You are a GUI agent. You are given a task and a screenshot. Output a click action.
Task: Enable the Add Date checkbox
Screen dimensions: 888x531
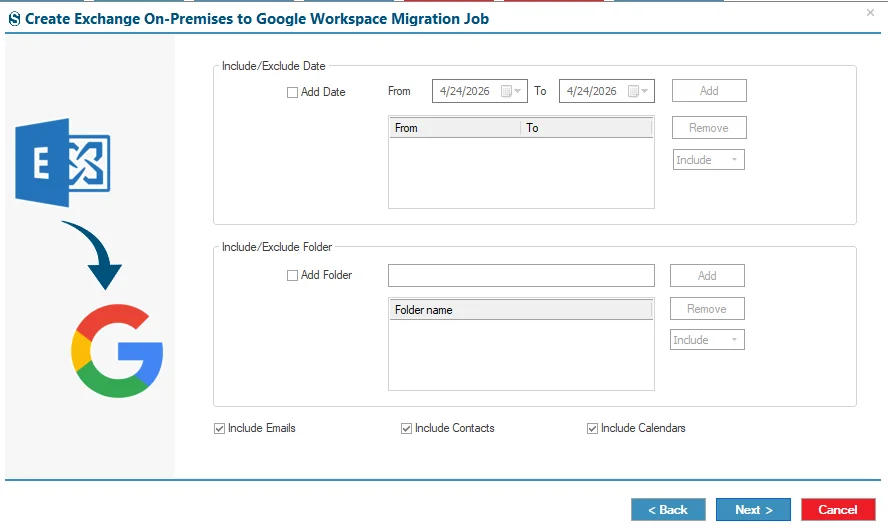coord(292,92)
